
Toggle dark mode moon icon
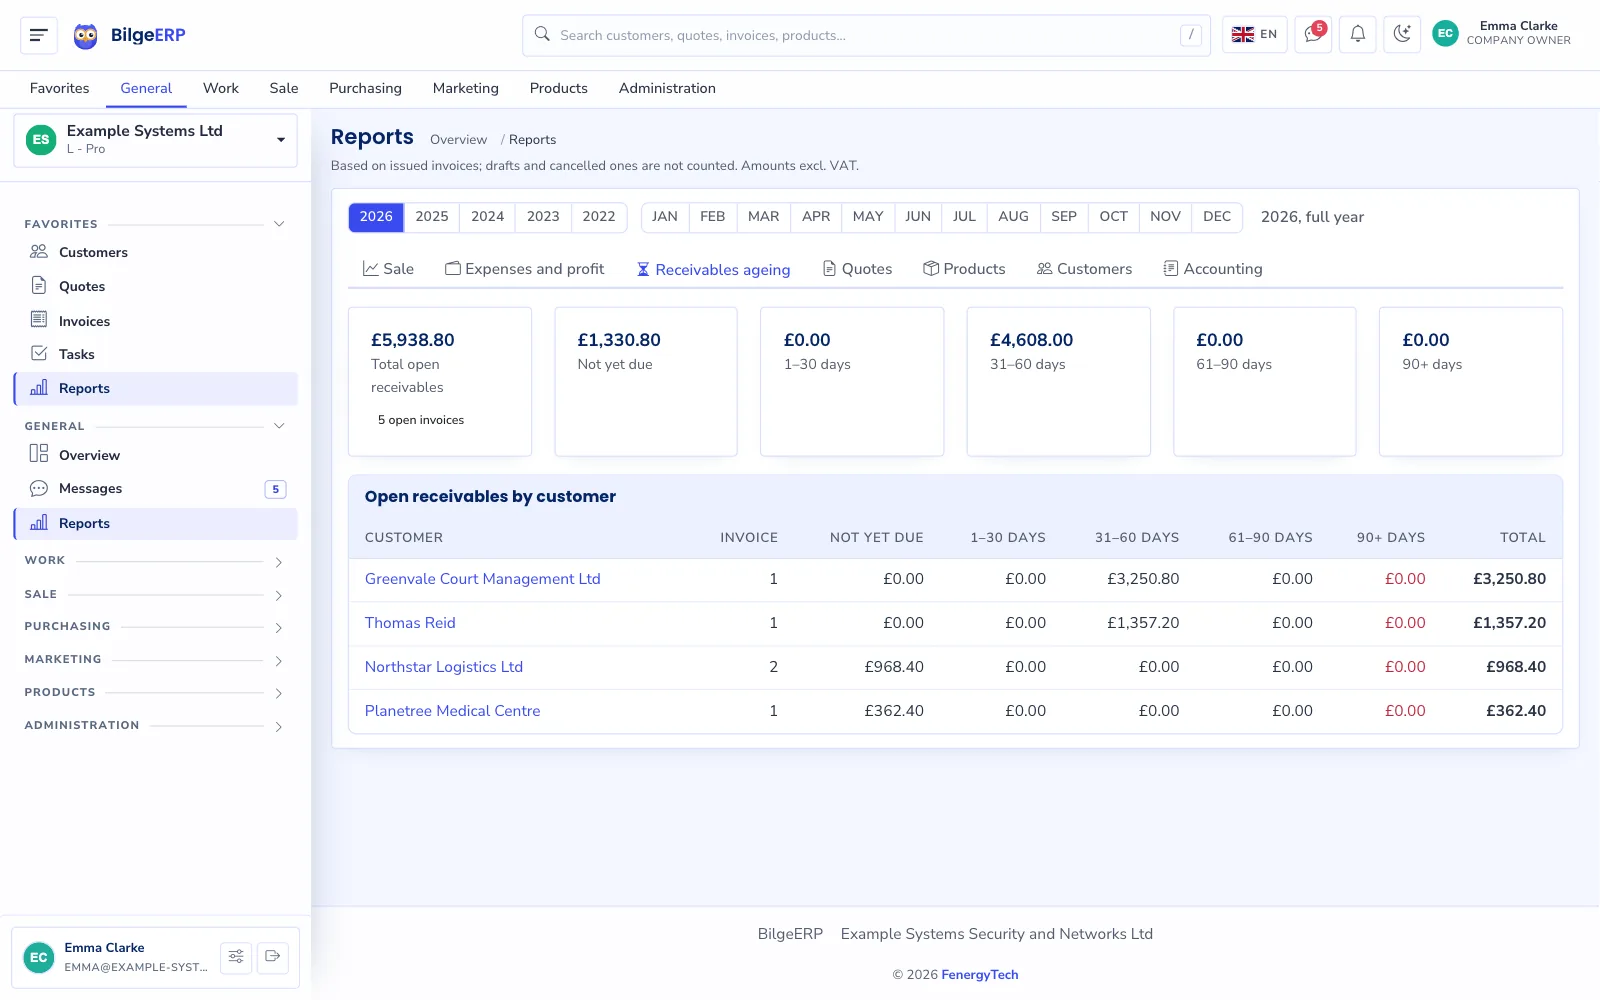tap(1402, 35)
